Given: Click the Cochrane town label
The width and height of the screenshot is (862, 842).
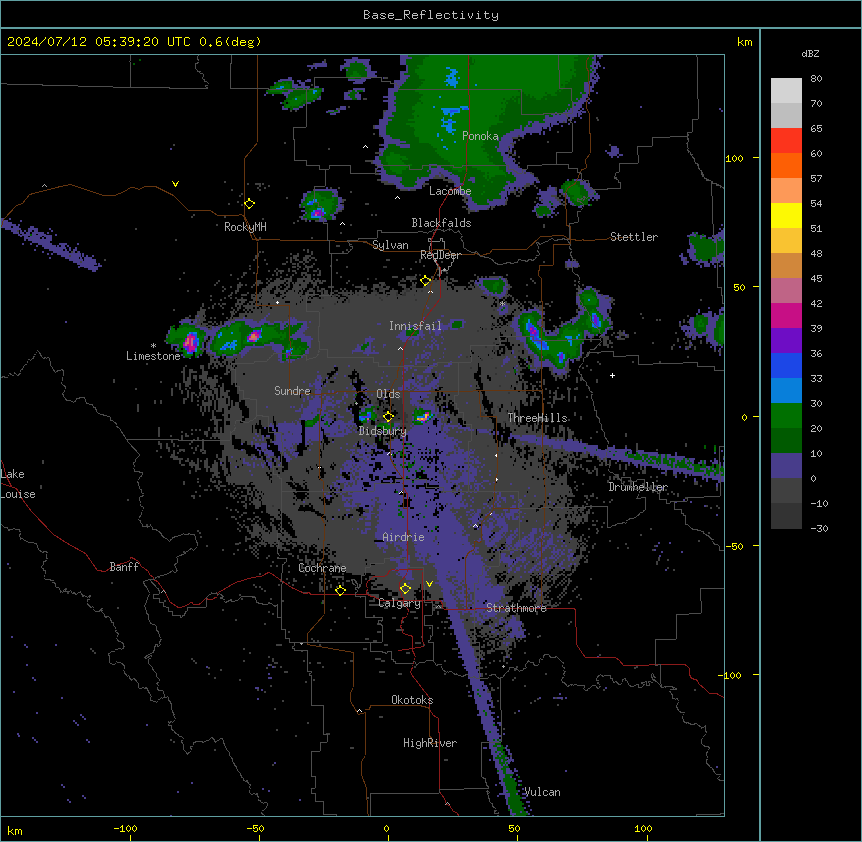Looking at the screenshot, I should (x=322, y=568).
